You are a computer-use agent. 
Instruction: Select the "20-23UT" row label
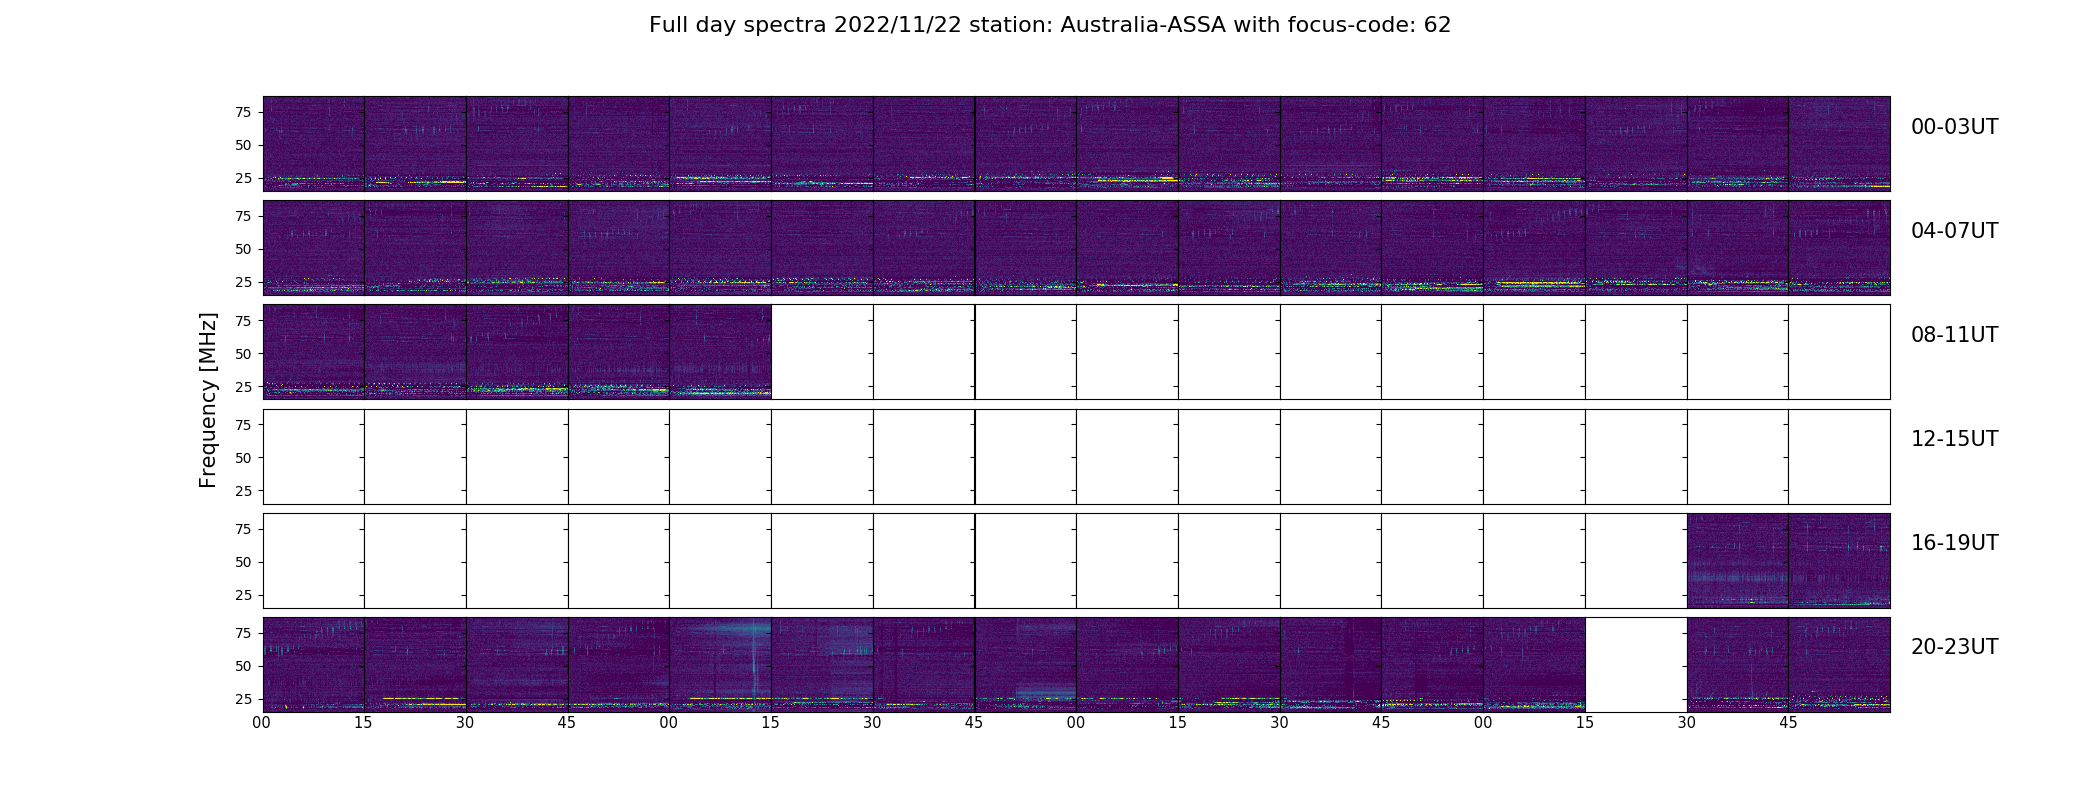[1954, 647]
